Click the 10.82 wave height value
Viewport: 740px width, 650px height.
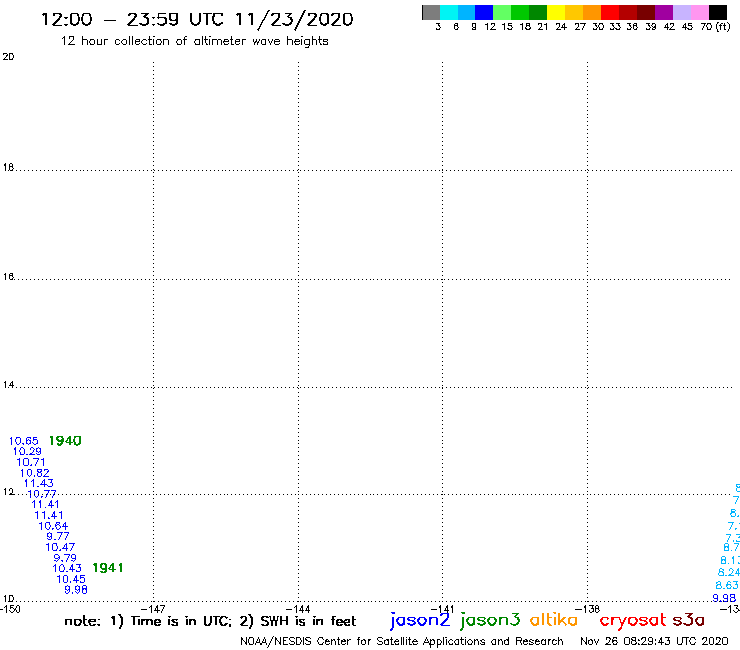[x=34, y=473]
